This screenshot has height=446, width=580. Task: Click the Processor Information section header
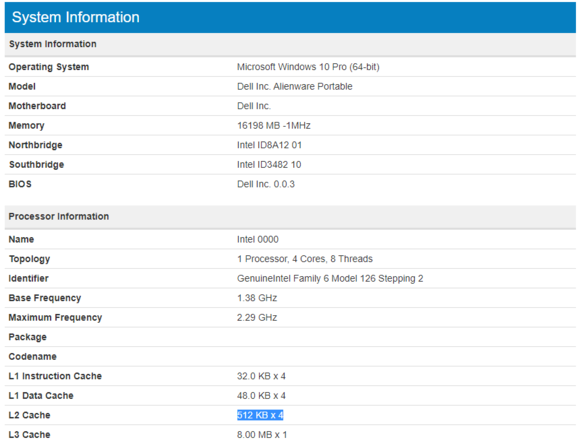(x=59, y=216)
